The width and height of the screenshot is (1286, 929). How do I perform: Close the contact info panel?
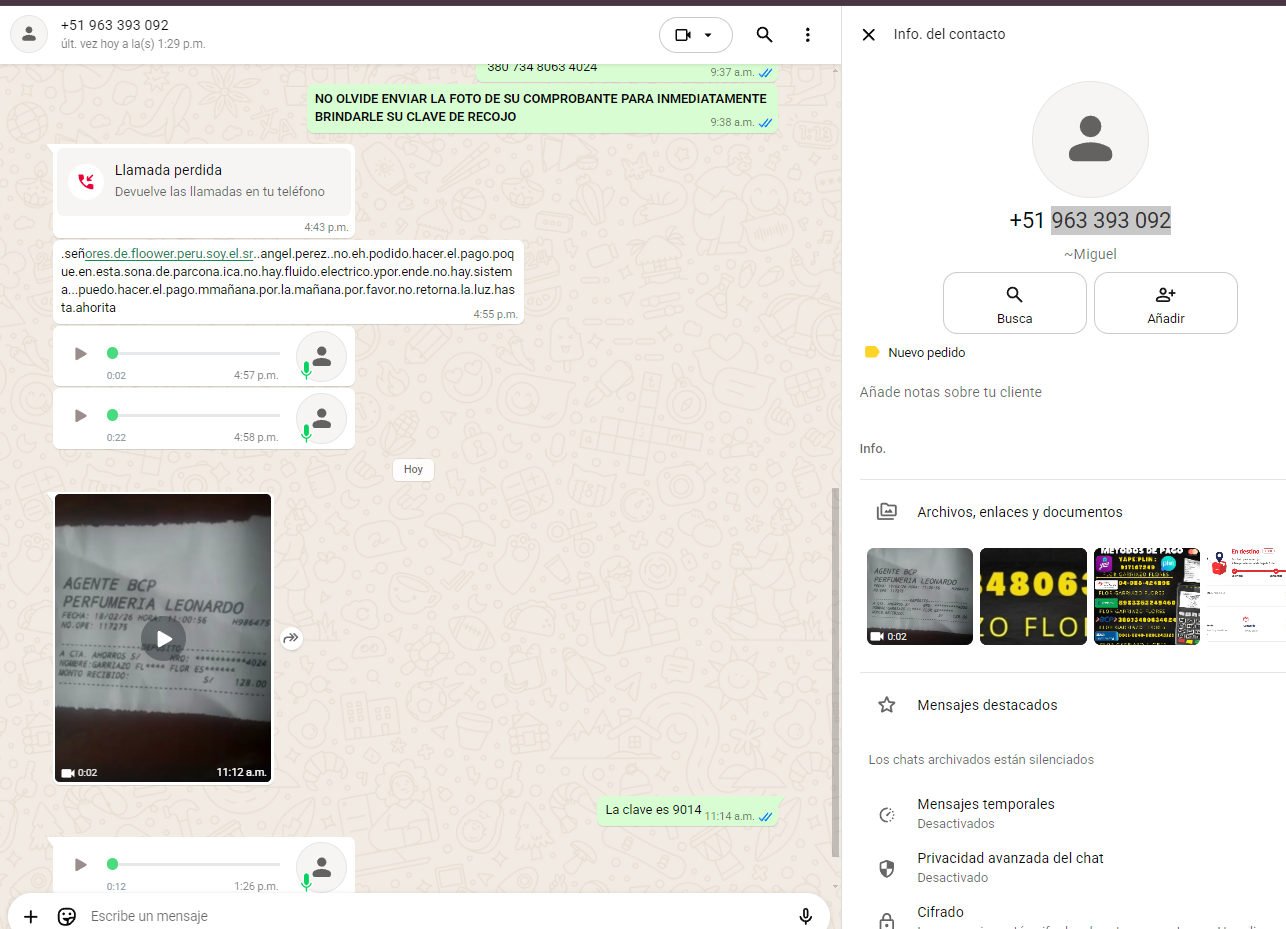click(868, 35)
